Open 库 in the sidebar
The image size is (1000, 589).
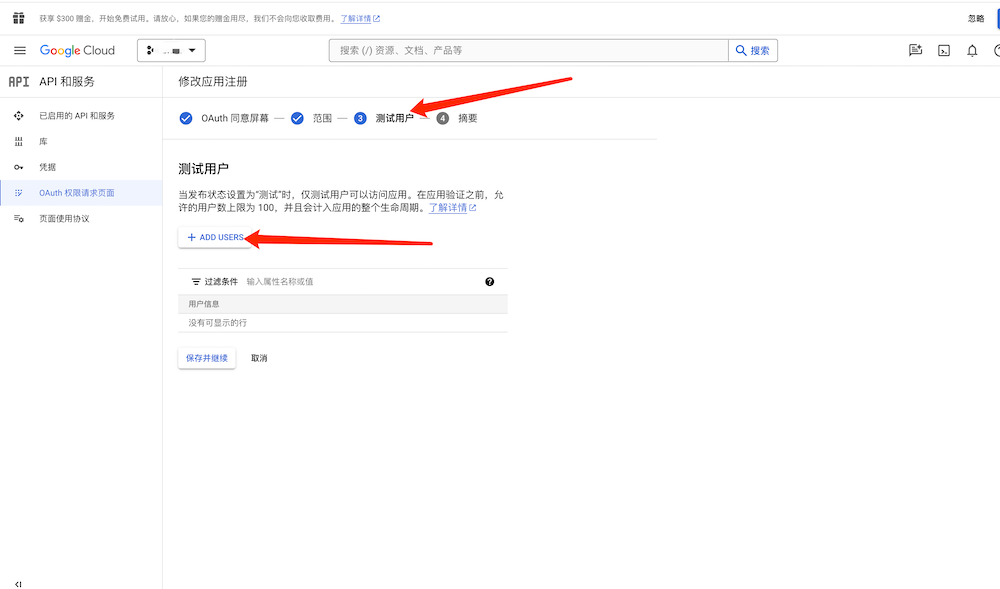43,142
